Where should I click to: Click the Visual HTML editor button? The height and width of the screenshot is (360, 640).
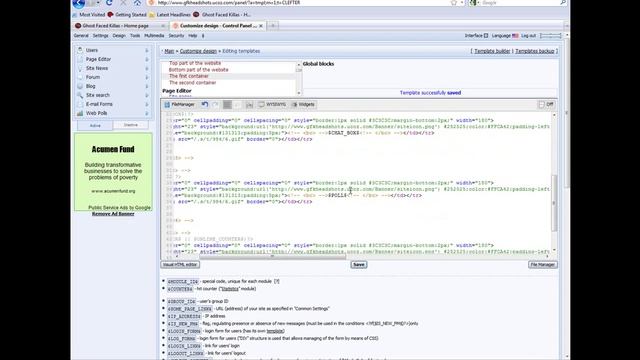click(x=180, y=264)
